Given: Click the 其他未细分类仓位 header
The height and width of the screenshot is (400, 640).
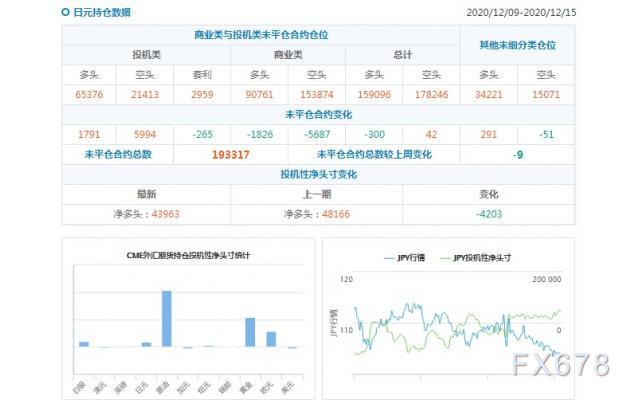Looking at the screenshot, I should [x=517, y=45].
